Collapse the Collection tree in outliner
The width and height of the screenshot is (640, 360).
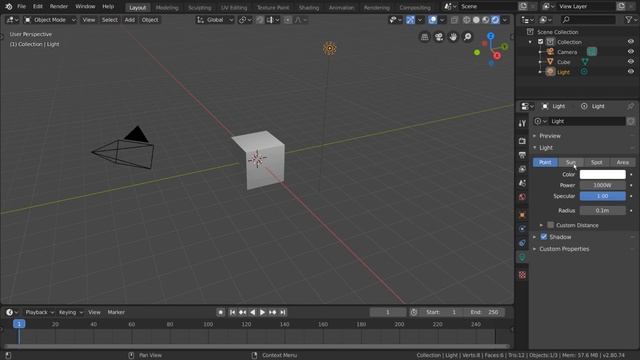(x=530, y=42)
